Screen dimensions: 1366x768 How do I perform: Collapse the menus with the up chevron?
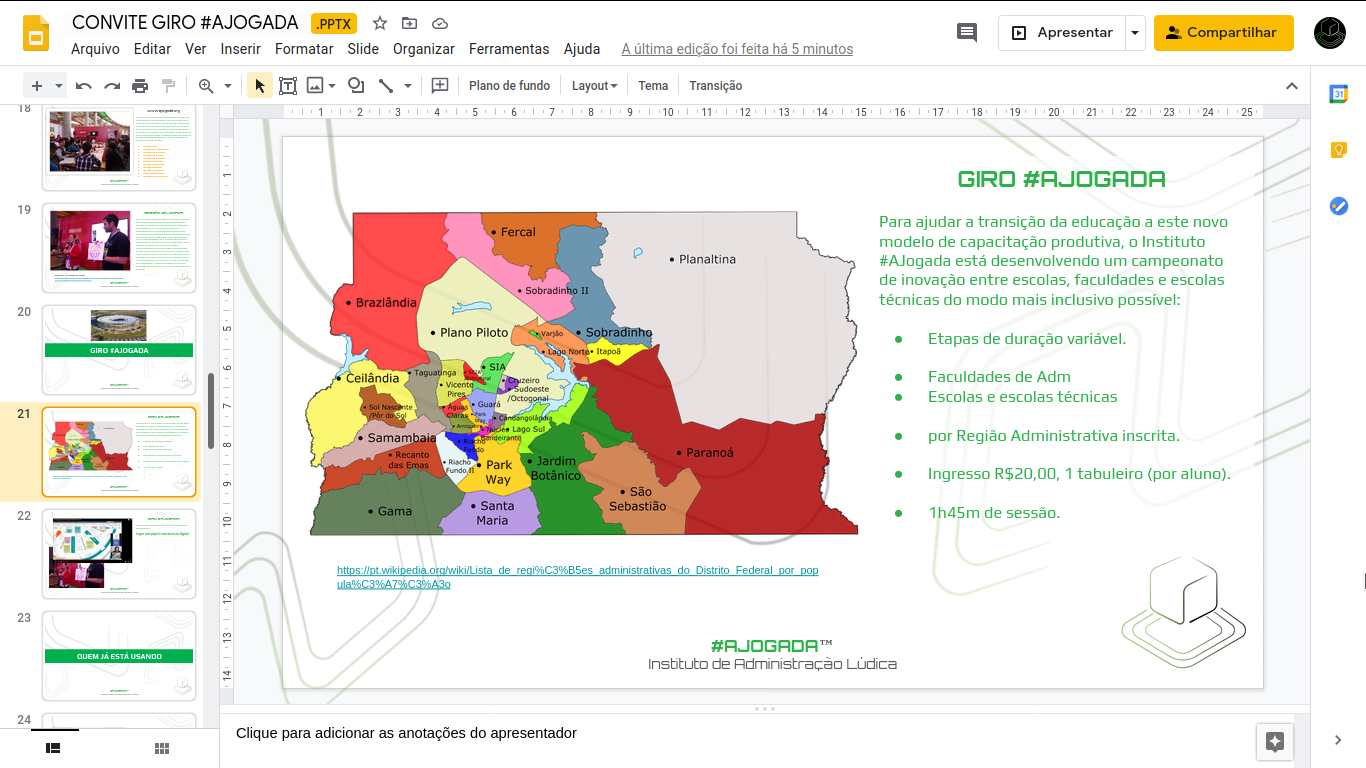(x=1291, y=86)
